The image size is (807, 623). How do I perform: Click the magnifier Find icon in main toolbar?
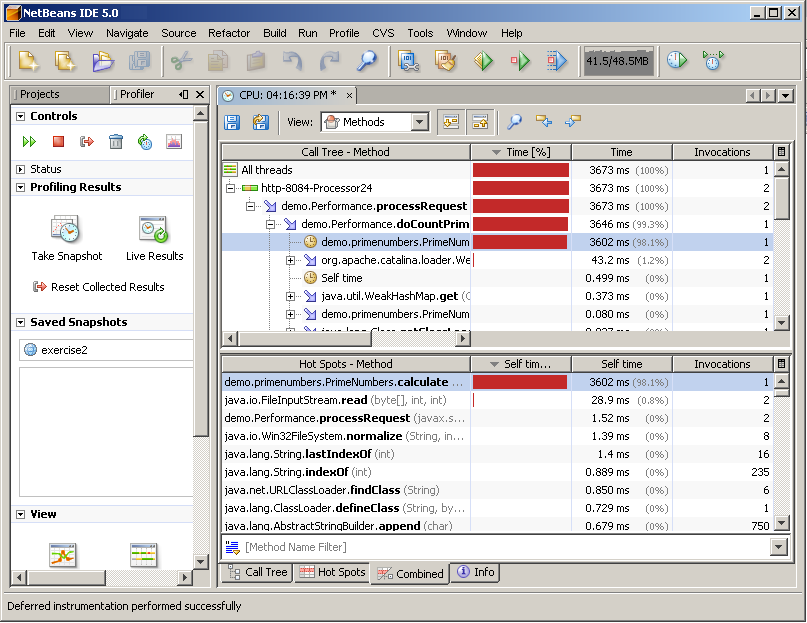coord(366,61)
